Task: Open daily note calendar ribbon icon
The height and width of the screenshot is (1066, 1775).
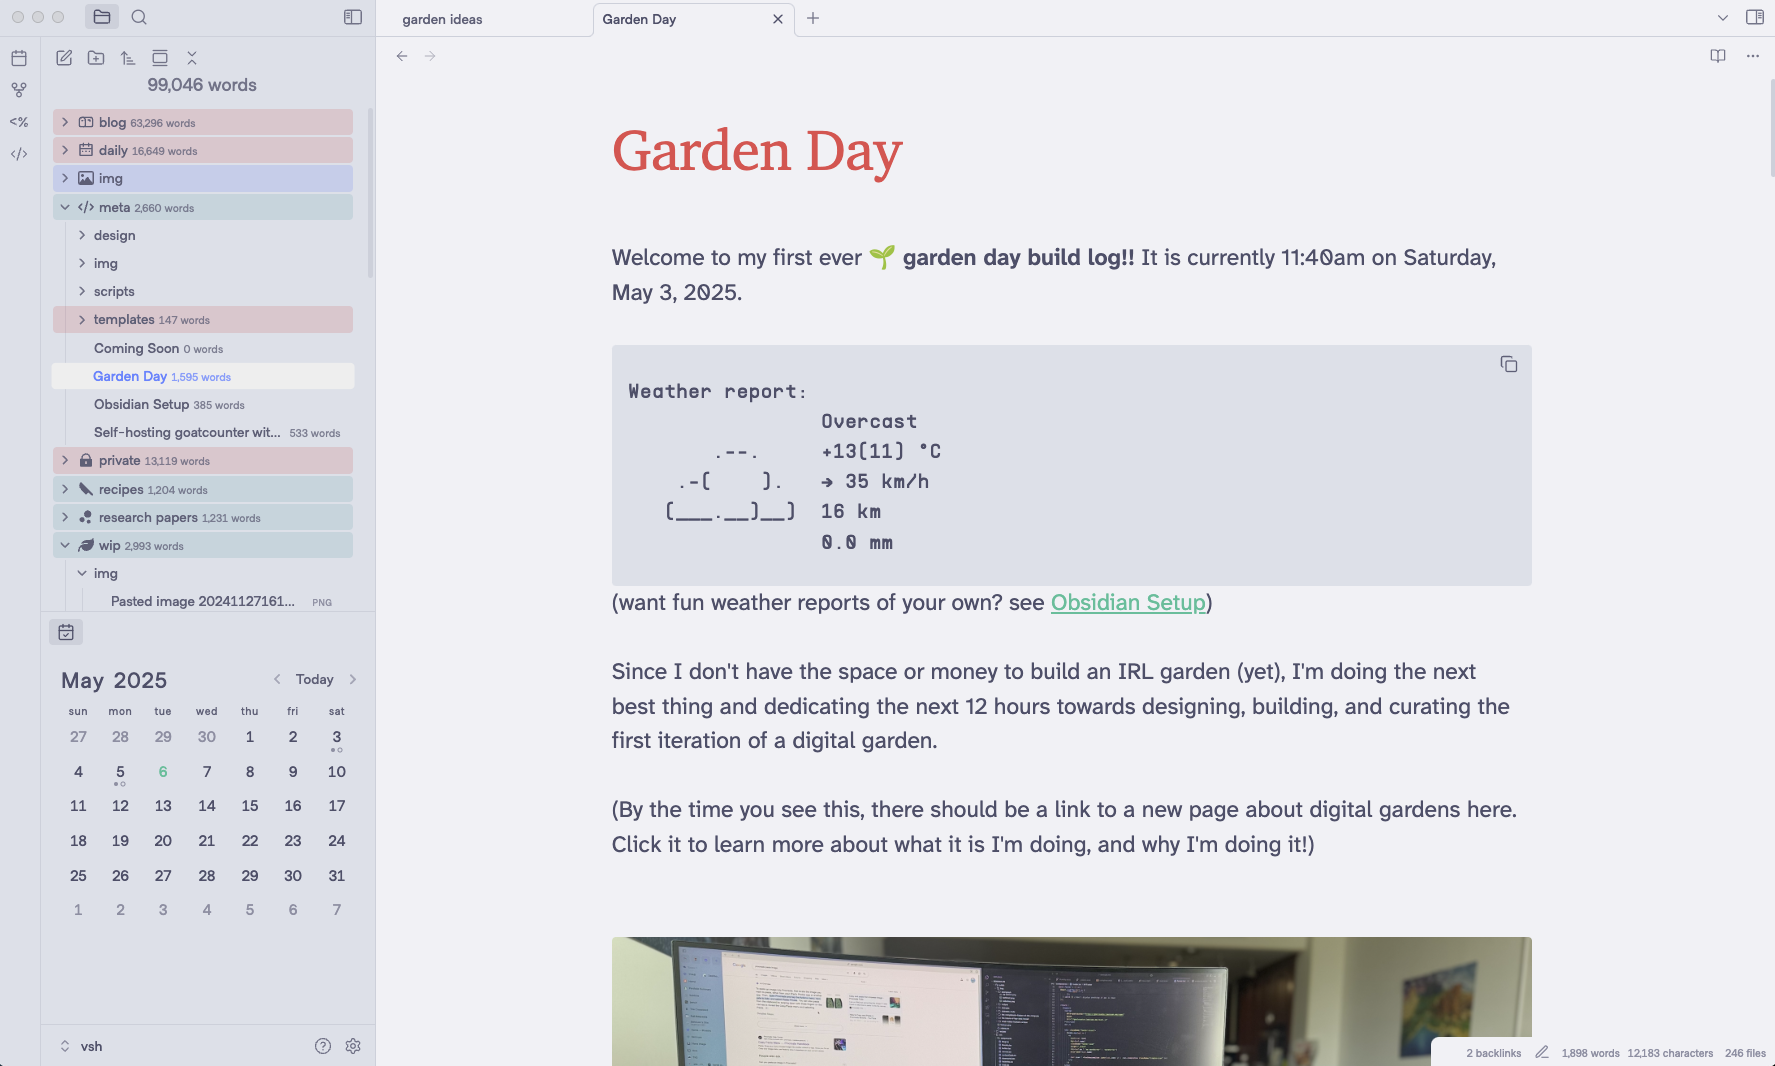Action: (19, 58)
